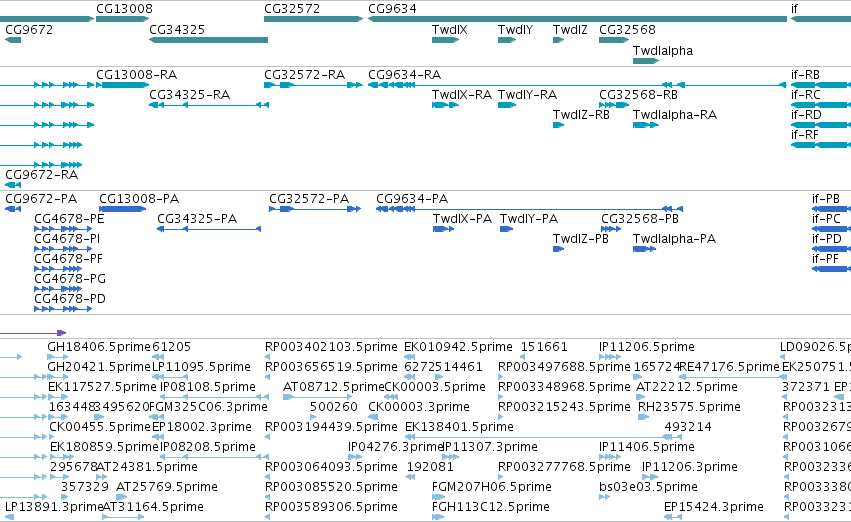Open the CG32568 gene label
The width and height of the screenshot is (851, 522).
point(627,29)
